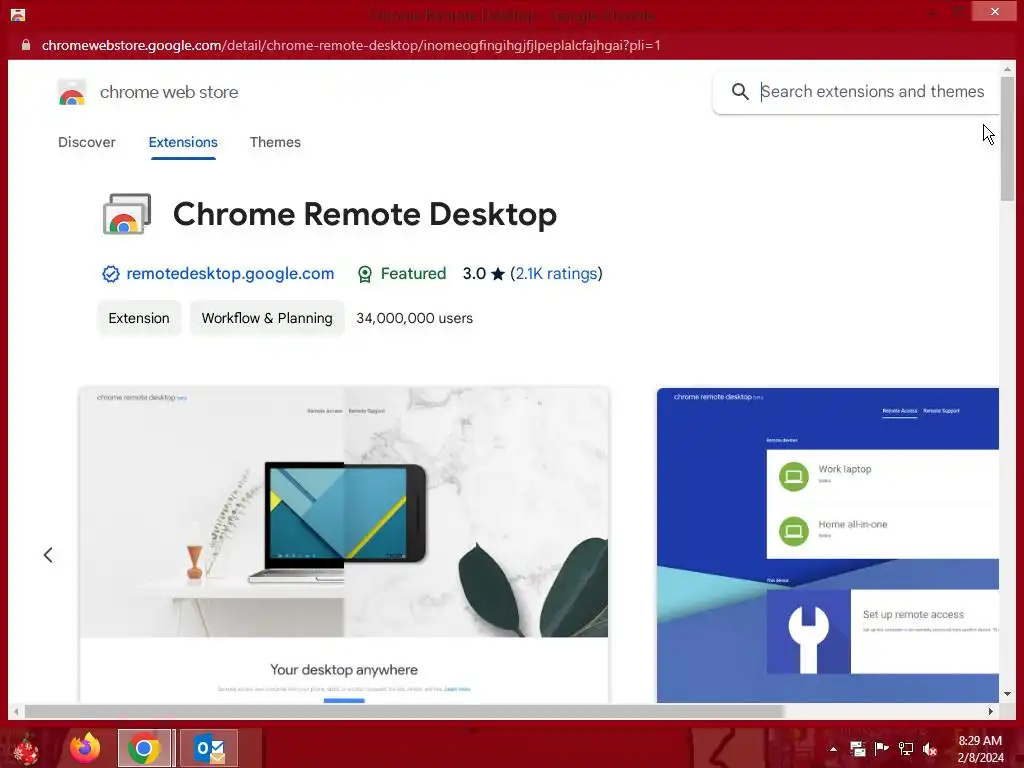1024x768 pixels.
Task: Click the rating star icon
Action: (x=498, y=274)
